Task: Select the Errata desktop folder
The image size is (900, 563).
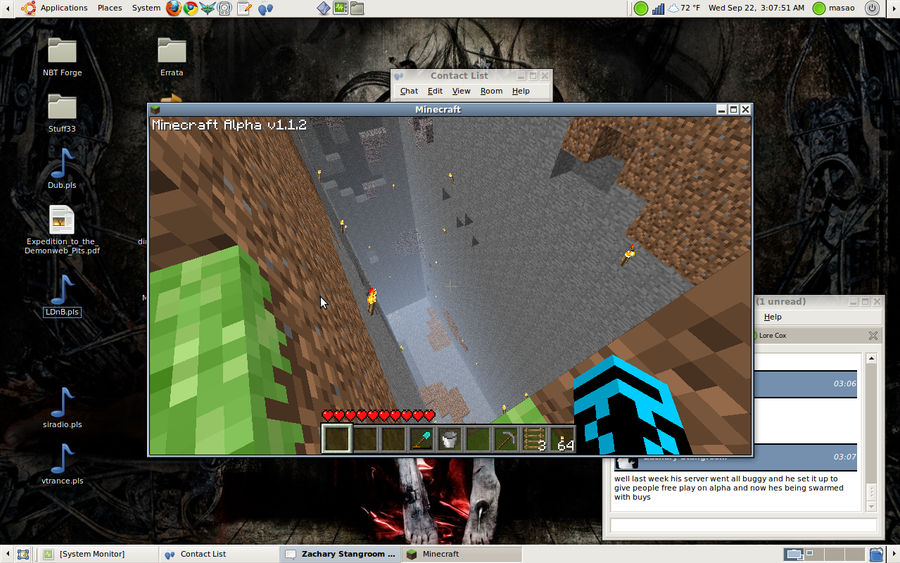Action: pos(172,57)
